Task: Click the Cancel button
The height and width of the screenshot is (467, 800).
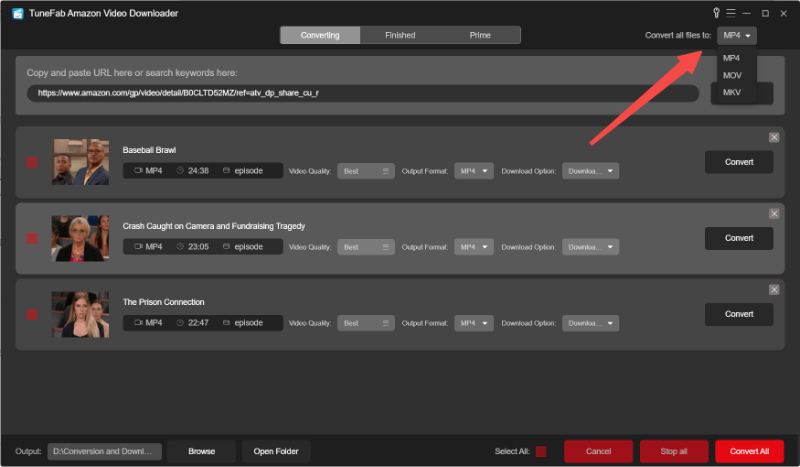Action: [x=598, y=451]
